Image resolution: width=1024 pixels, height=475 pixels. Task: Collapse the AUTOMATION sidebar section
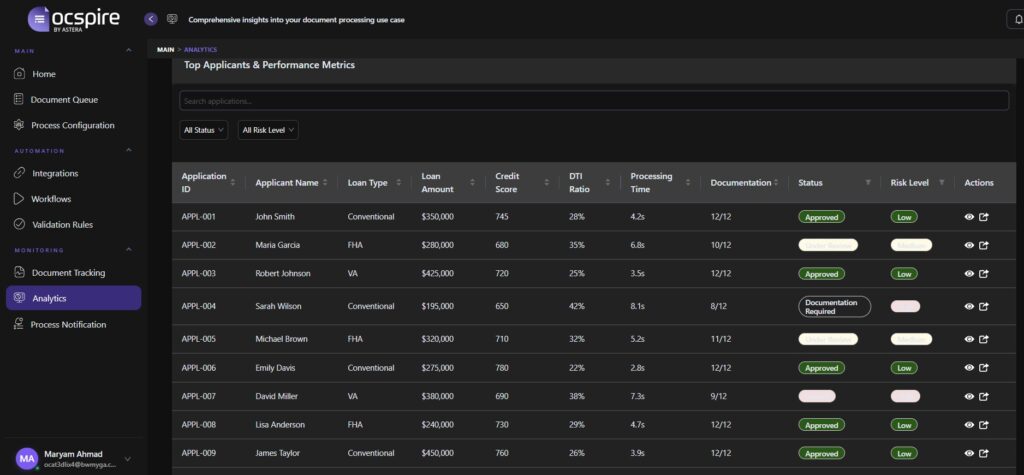(x=129, y=150)
